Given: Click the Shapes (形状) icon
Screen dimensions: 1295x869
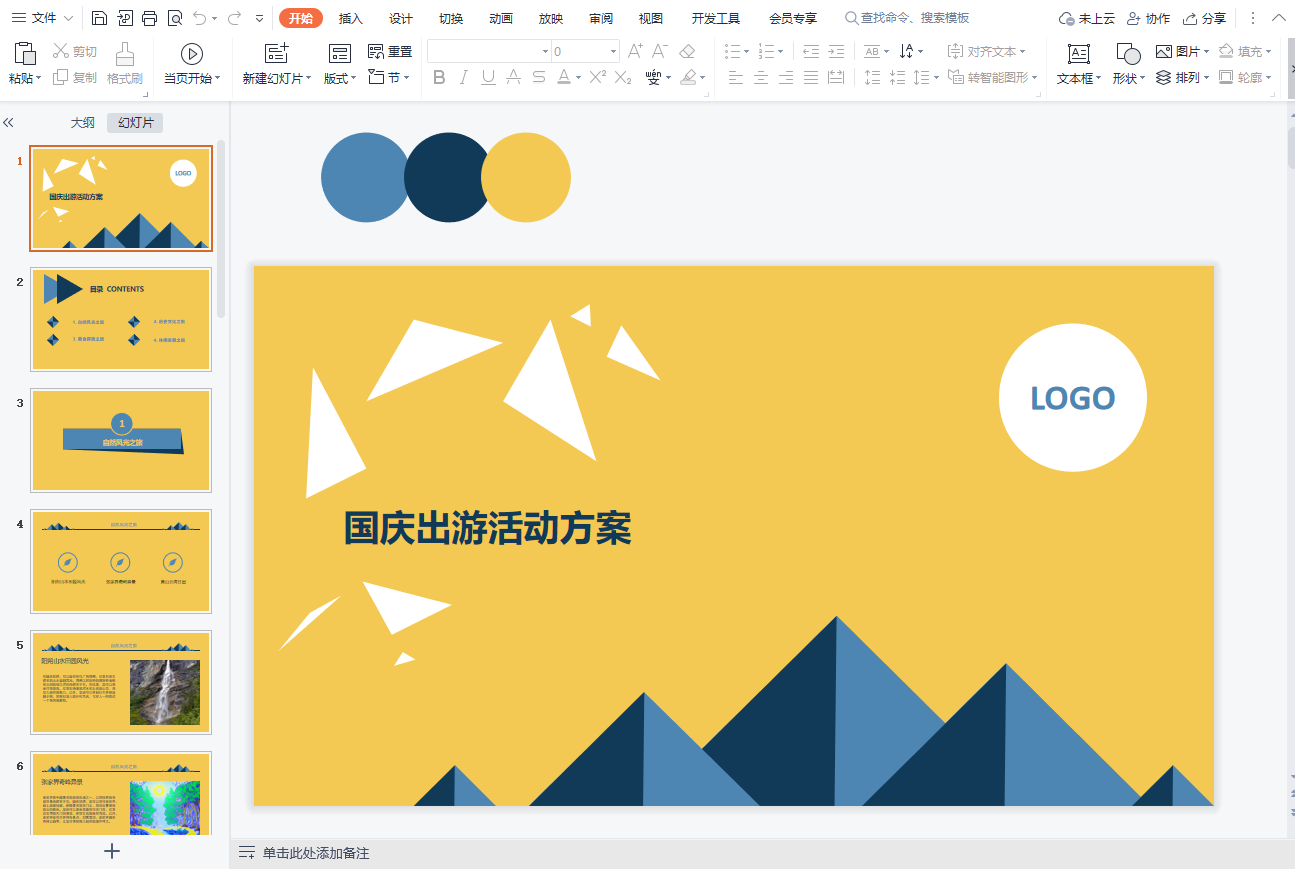Looking at the screenshot, I should (x=1128, y=54).
